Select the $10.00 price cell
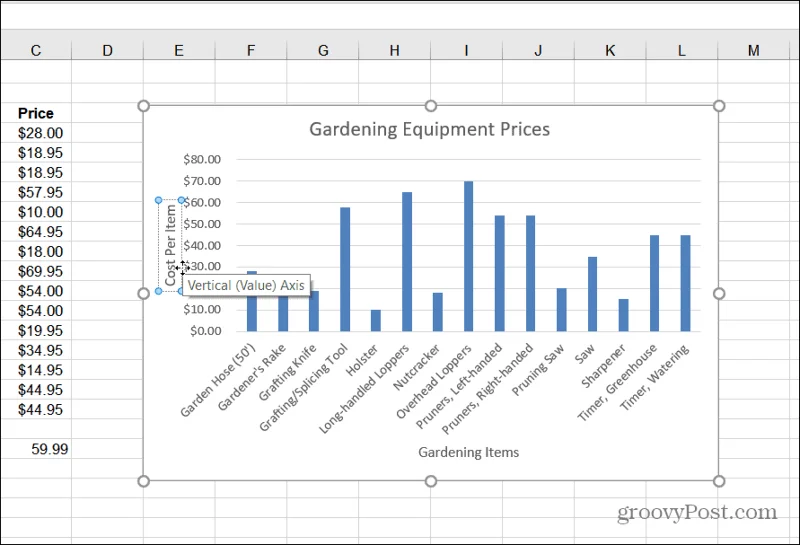800x545 pixels. pyautogui.click(x=36, y=212)
